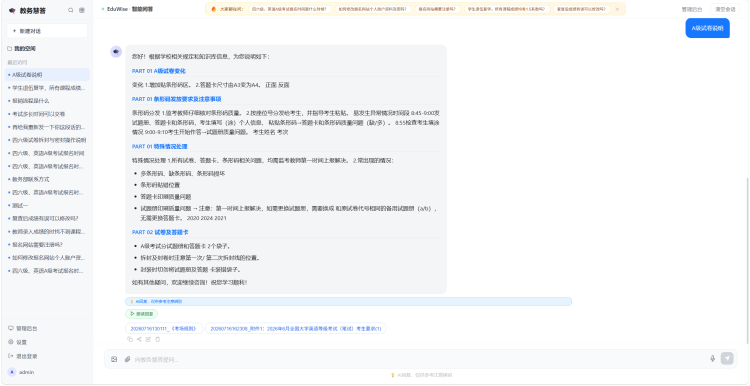Click the image upload icon in input bar

[x=114, y=359]
